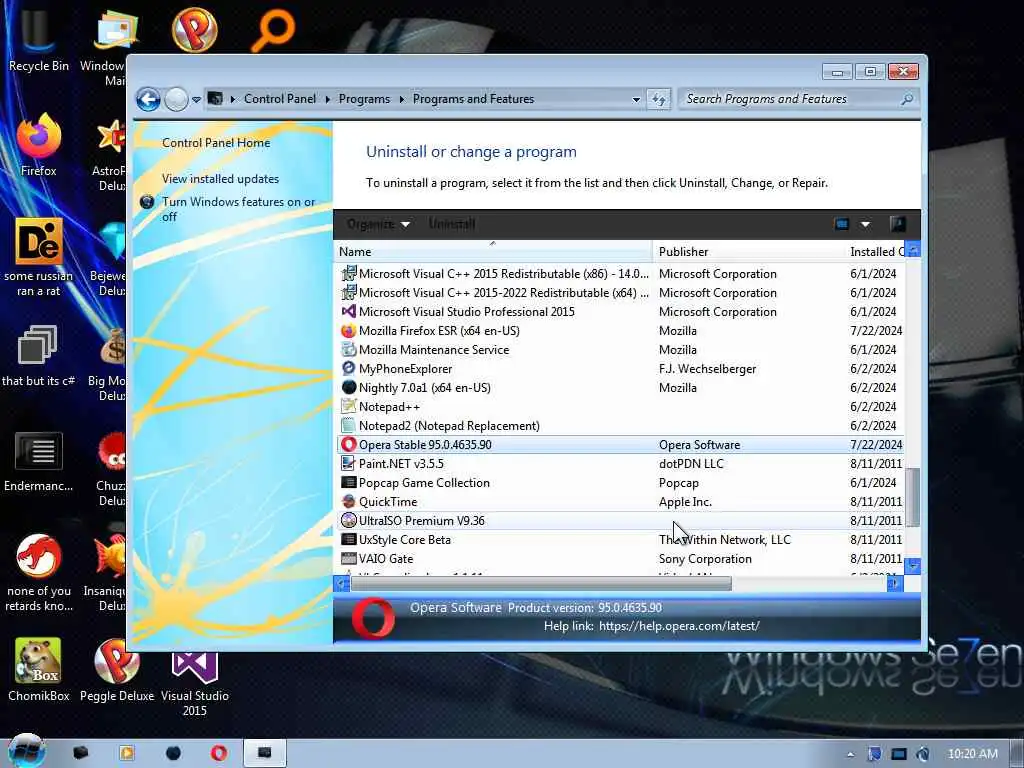1024x768 pixels.
Task: Click the horizontal scrollbar left arrow
Action: [x=342, y=584]
